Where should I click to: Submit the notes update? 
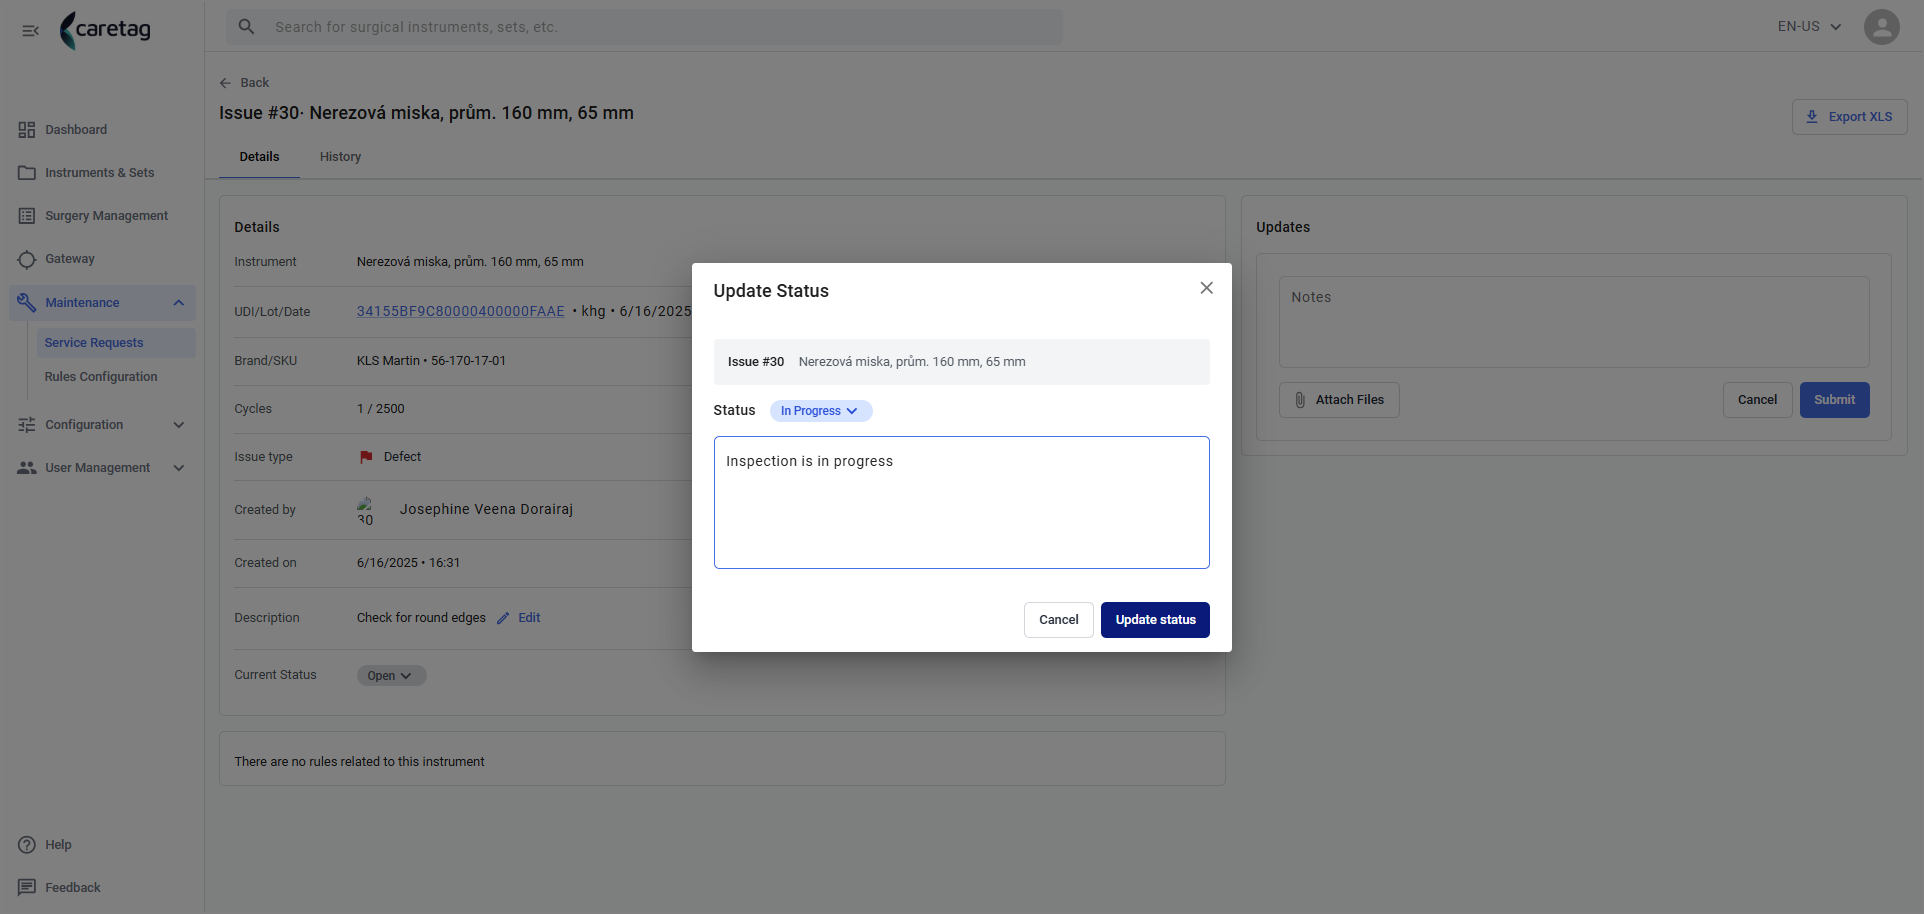point(1834,400)
